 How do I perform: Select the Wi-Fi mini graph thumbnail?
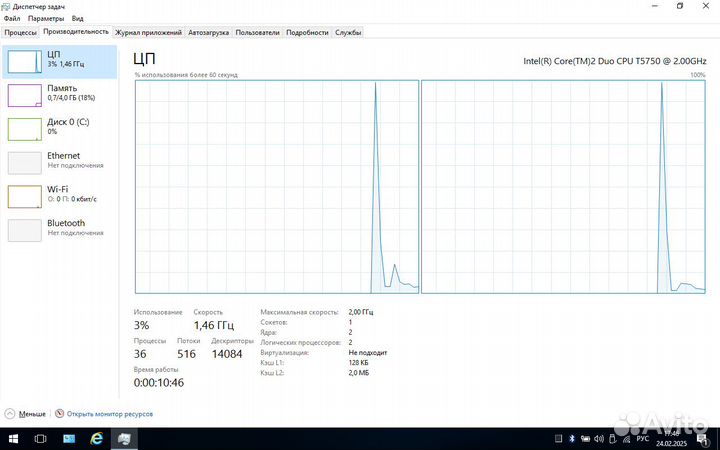[24, 197]
